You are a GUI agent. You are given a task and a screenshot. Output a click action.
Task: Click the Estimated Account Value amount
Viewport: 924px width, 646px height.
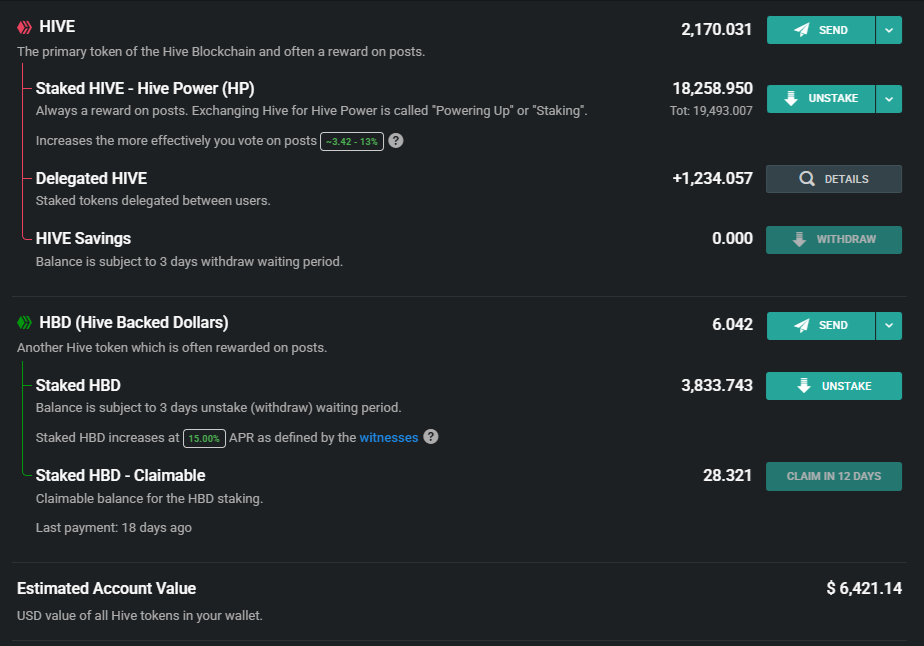[x=864, y=589]
